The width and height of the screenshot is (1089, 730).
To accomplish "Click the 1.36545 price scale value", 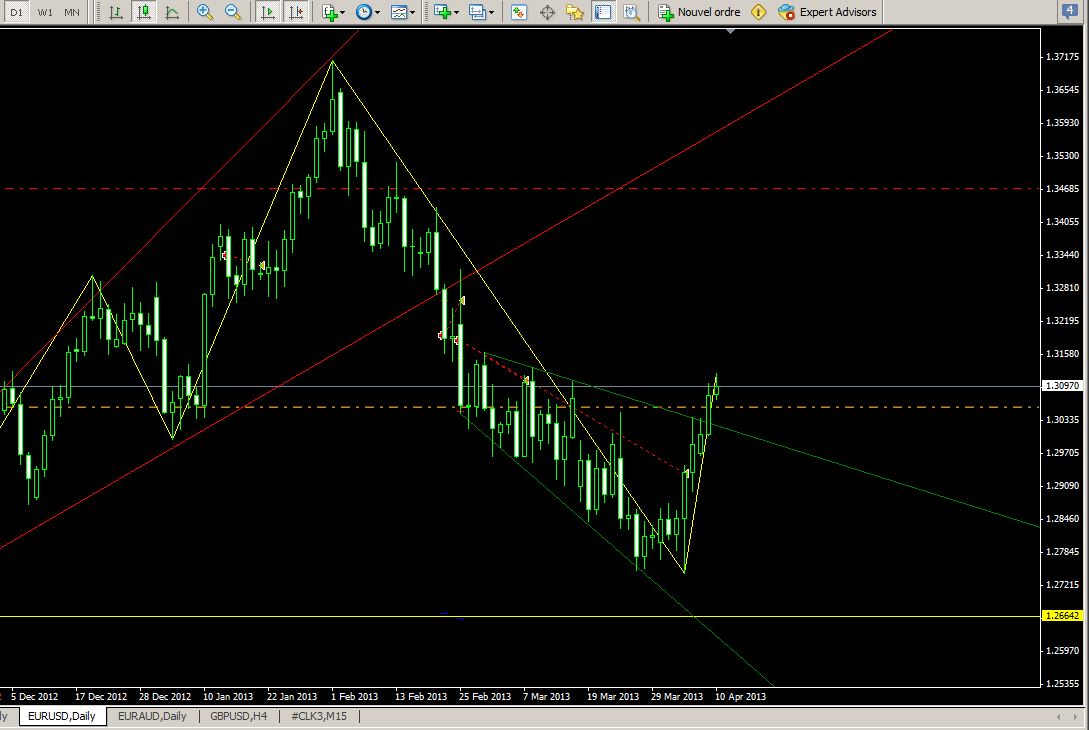I will (x=1063, y=90).
